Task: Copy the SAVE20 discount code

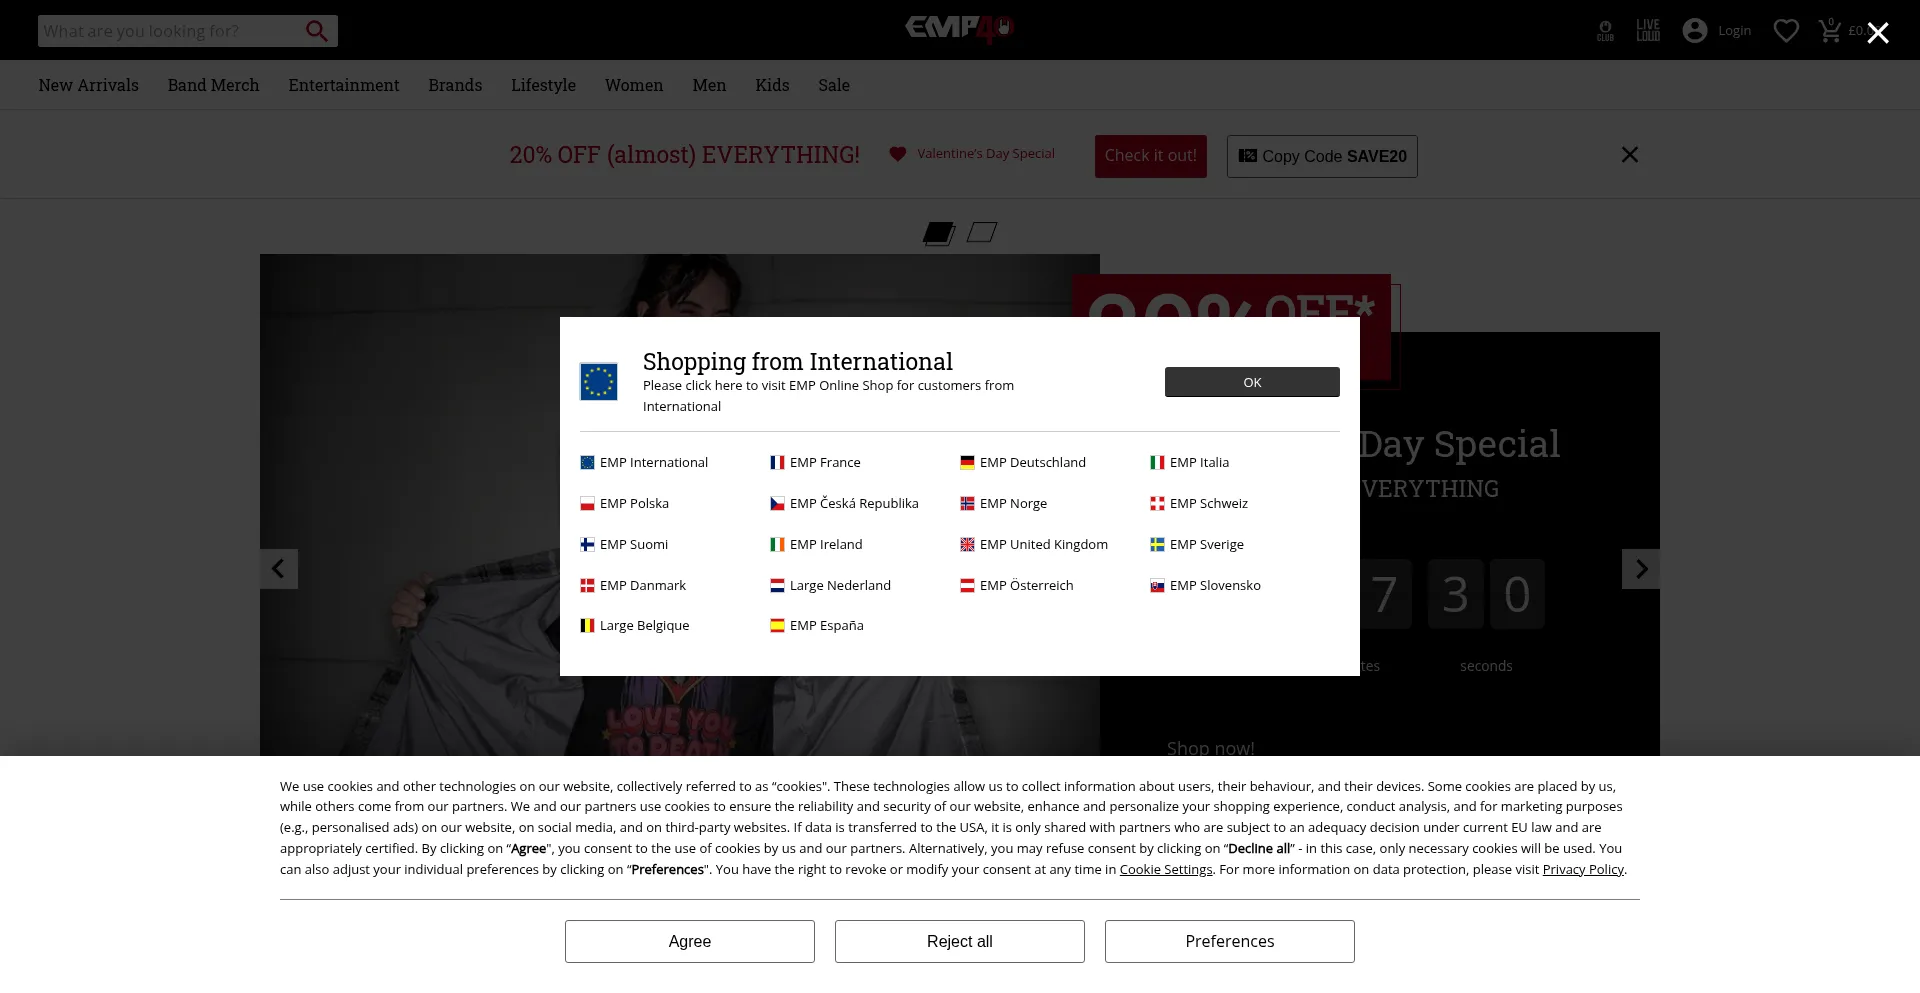Action: (1322, 156)
